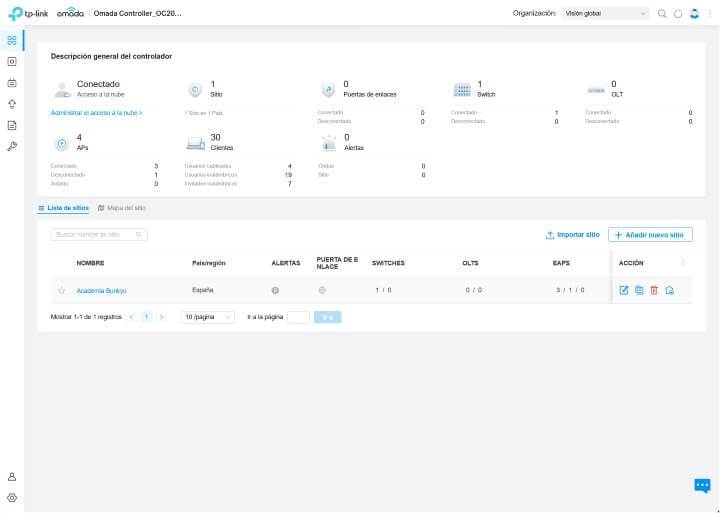
Task: Go to next page arrow
Action: pos(161,317)
